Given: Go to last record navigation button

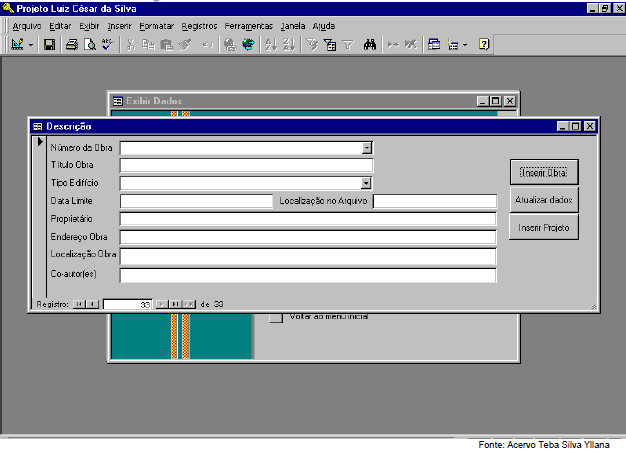Looking at the screenshot, I should [x=175, y=304].
